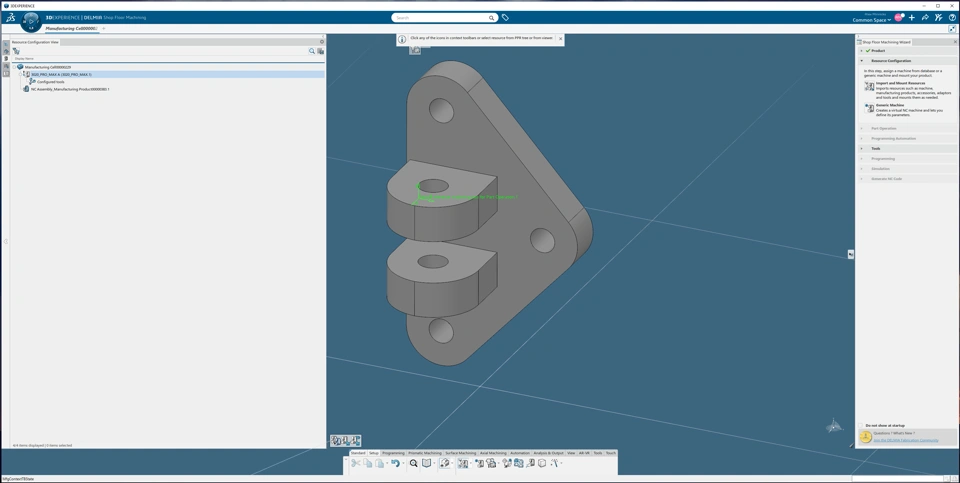Viewport: 960px width, 483px height.
Task: Switch to the Analysis & Output tab
Action: [x=548, y=453]
